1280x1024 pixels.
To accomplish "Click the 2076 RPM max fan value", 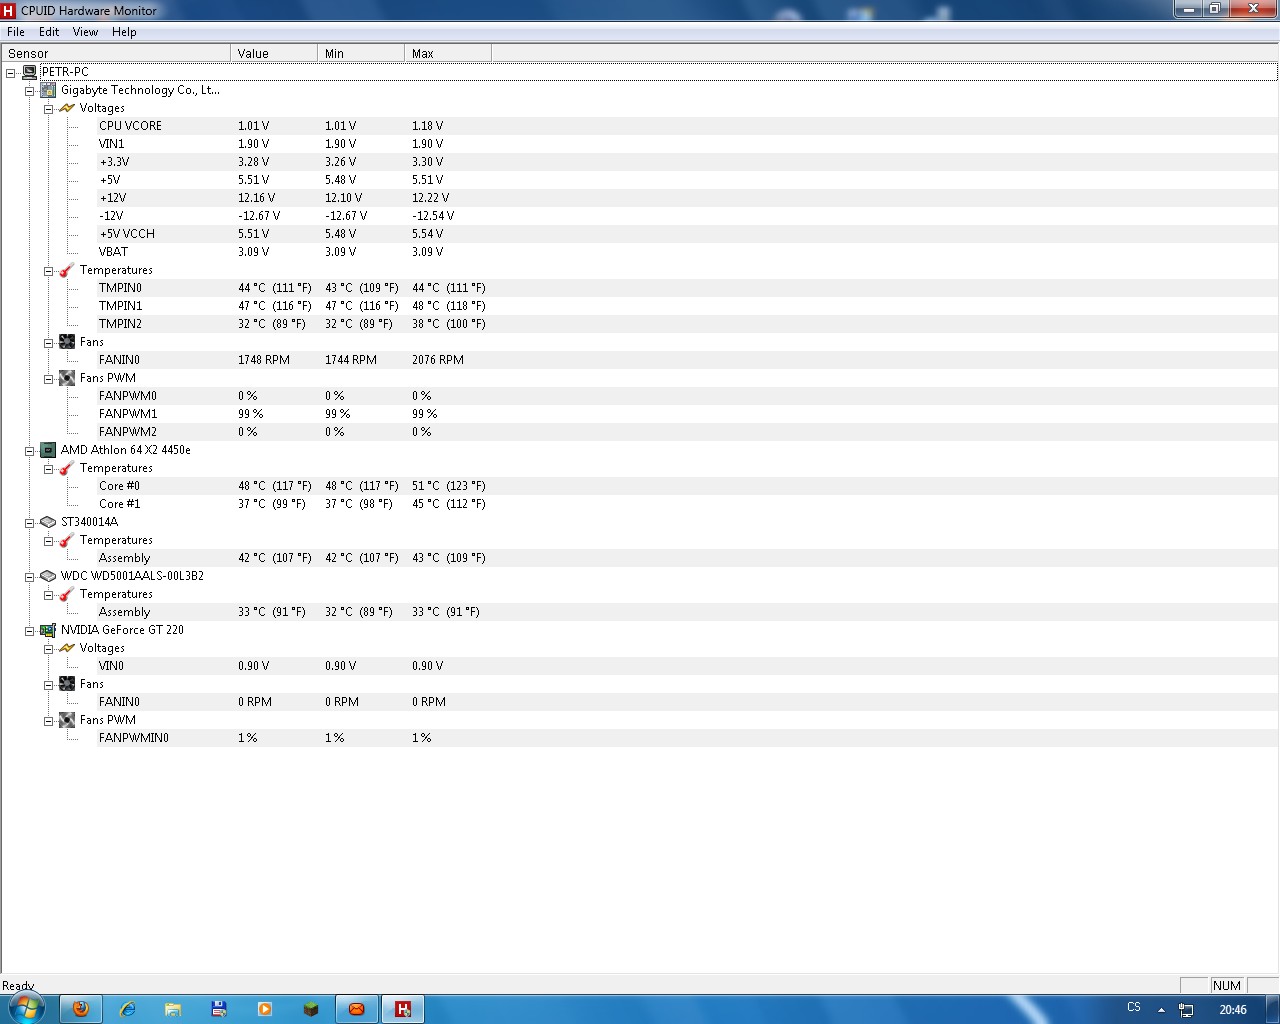I will click(x=438, y=360).
